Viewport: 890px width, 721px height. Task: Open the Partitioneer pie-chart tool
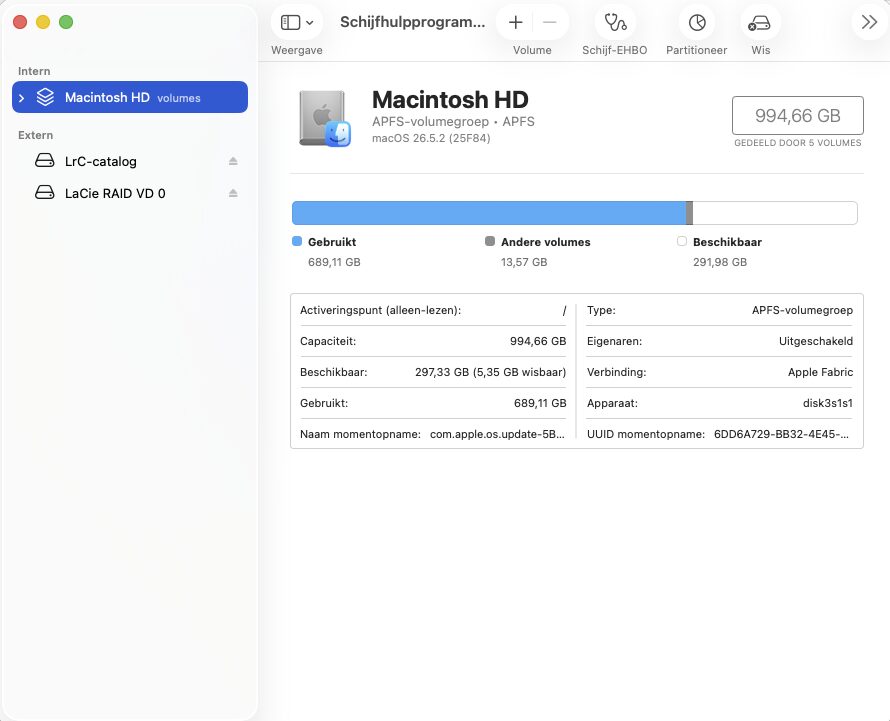[x=697, y=23]
